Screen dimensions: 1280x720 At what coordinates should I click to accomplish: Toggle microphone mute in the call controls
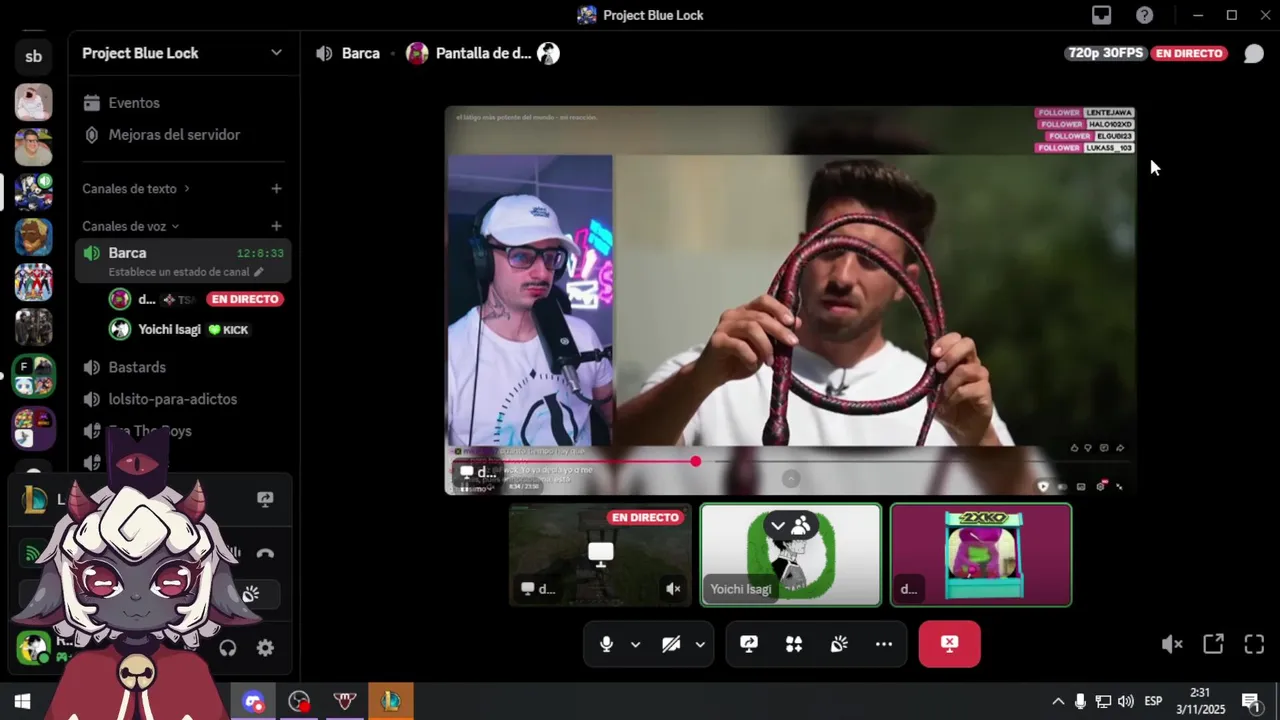click(606, 644)
